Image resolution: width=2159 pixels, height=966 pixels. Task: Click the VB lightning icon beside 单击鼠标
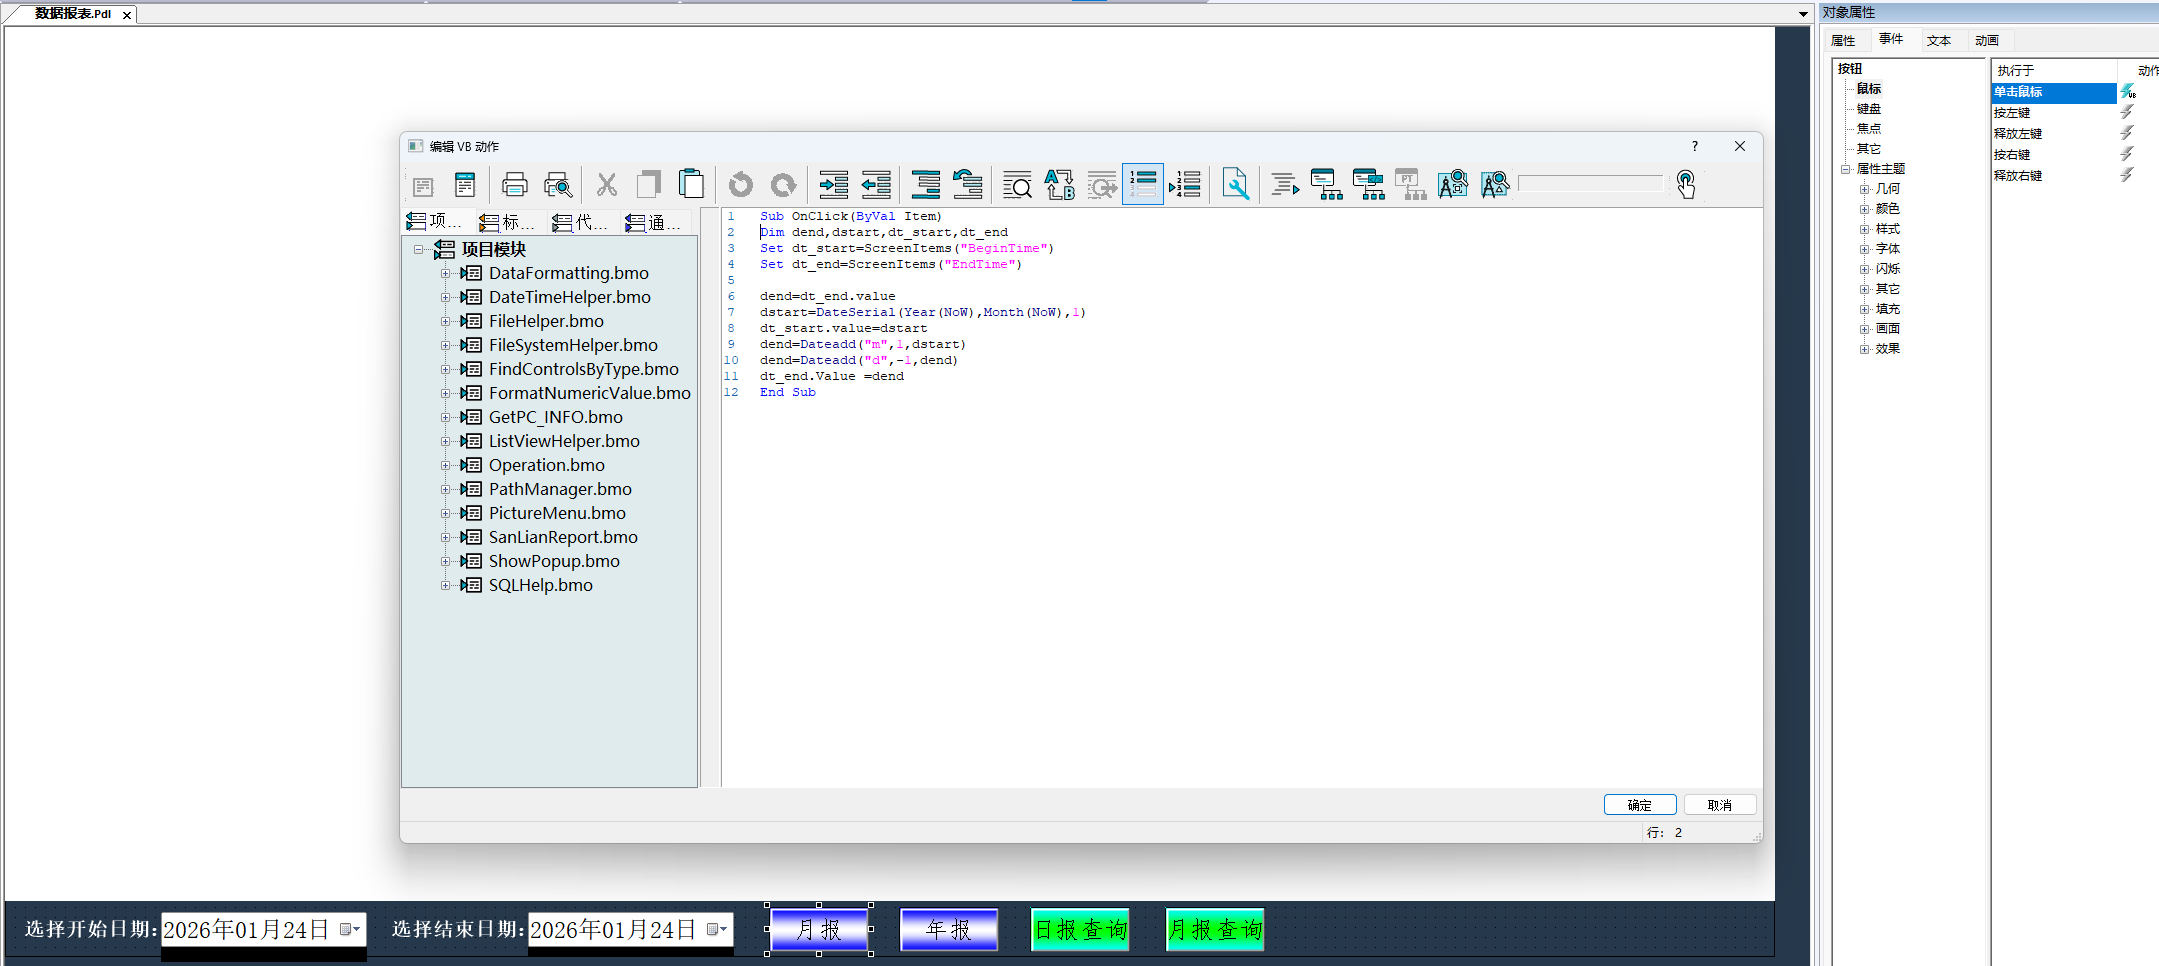2128,92
